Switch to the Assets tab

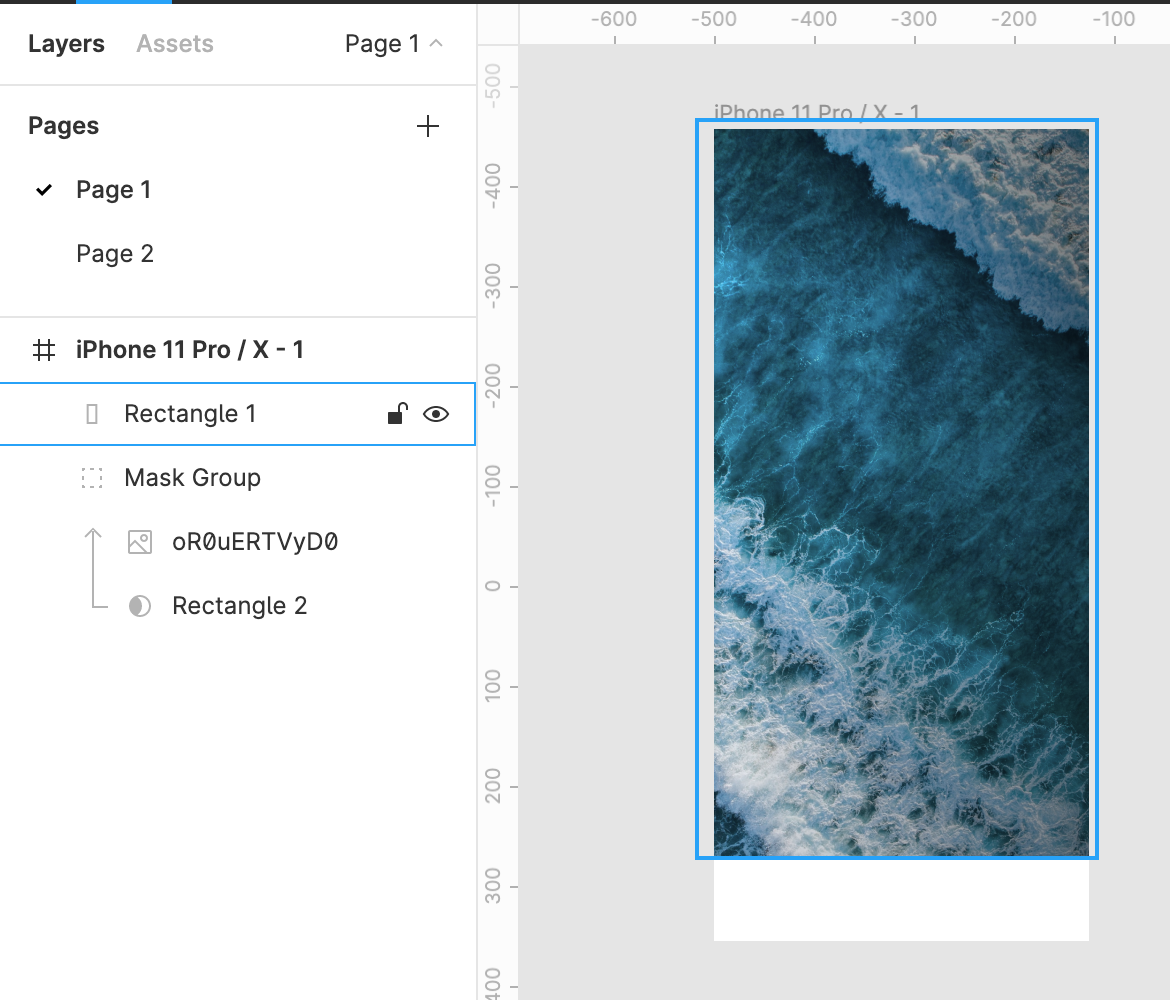[x=175, y=44]
